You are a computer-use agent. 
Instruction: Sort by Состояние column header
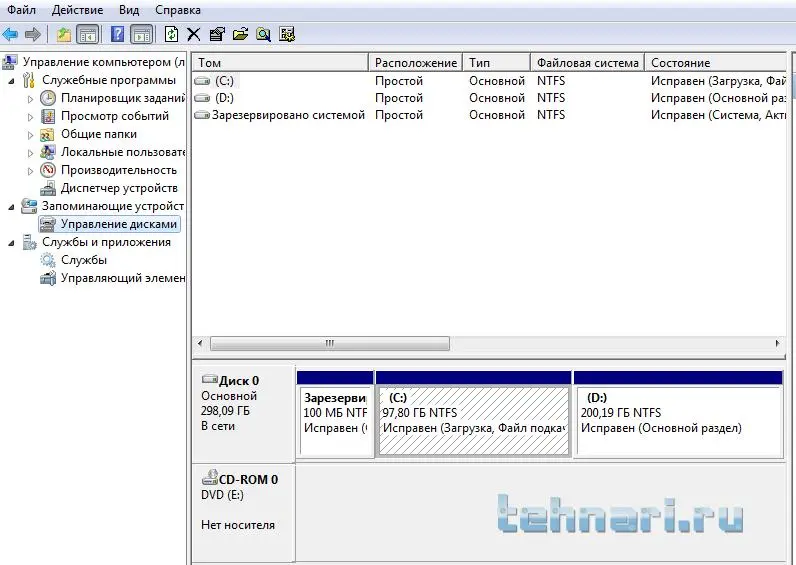click(715, 62)
